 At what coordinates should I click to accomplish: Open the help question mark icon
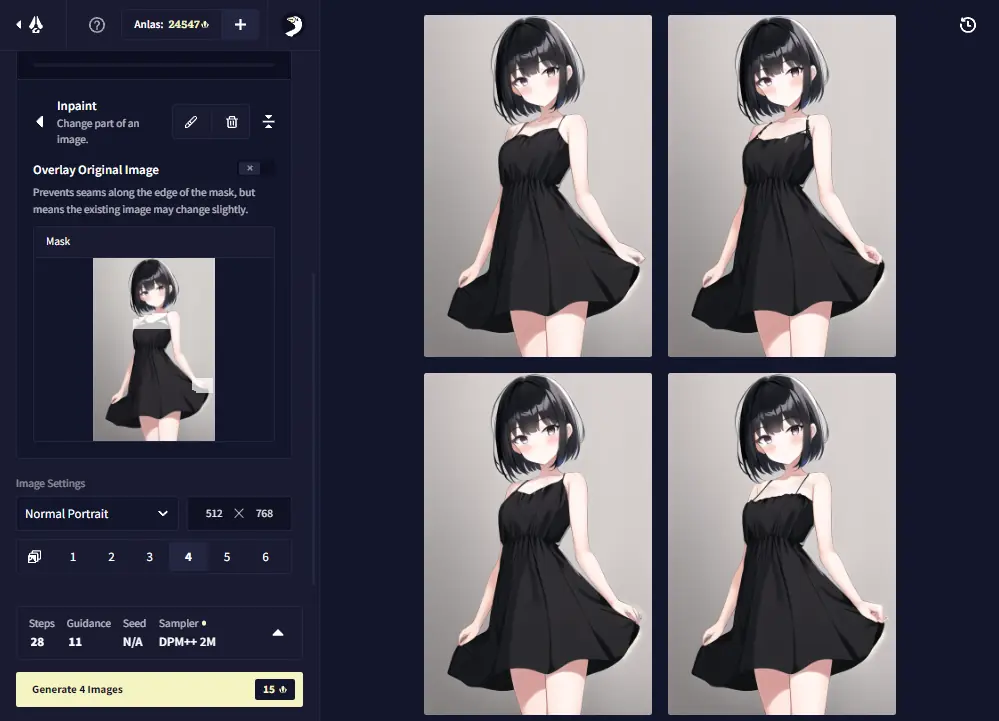97,25
